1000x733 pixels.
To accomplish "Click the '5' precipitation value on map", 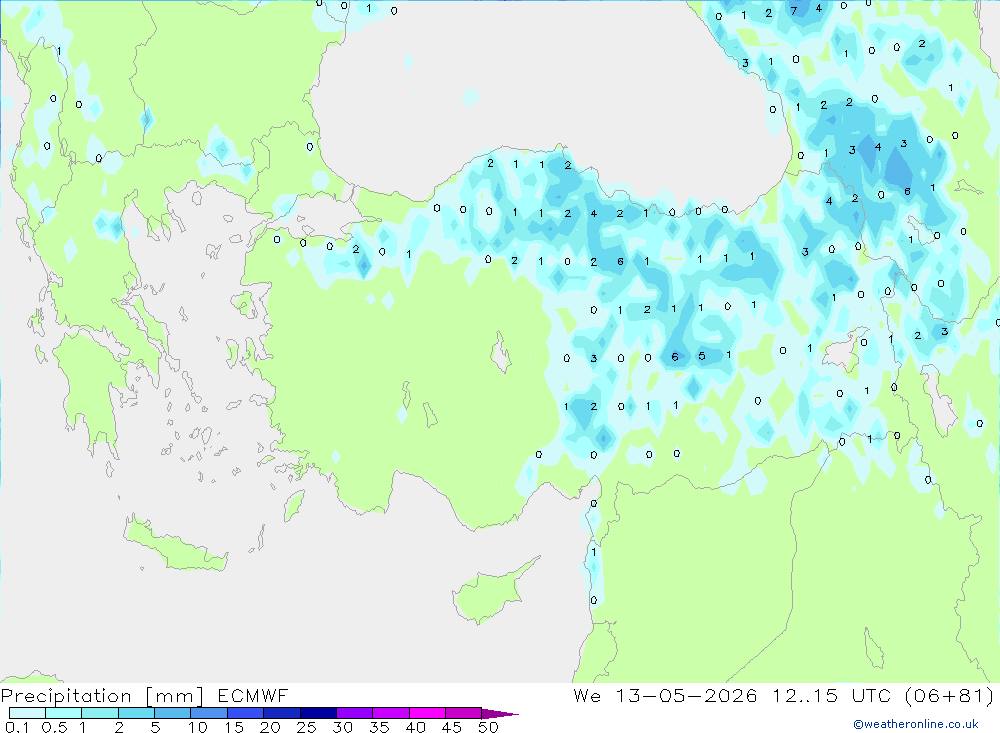I will tap(702, 356).
